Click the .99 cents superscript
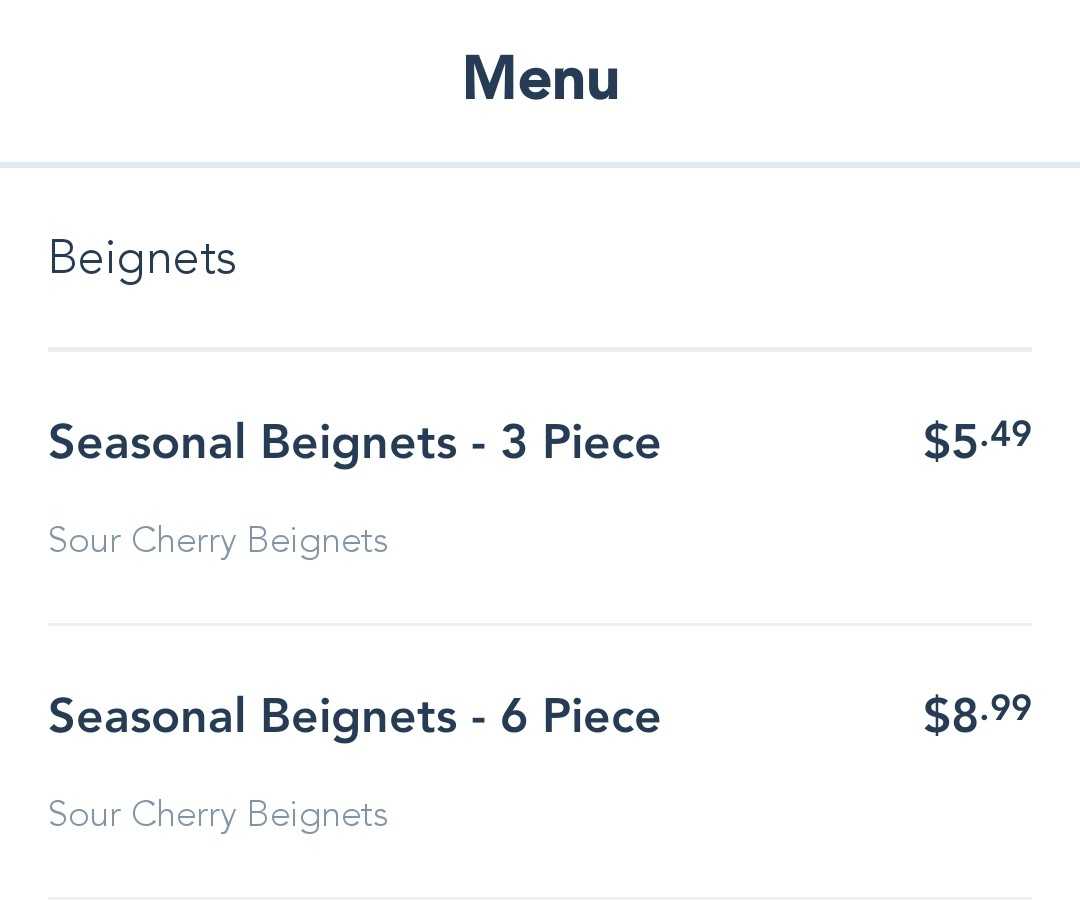1080x901 pixels. pos(1006,708)
